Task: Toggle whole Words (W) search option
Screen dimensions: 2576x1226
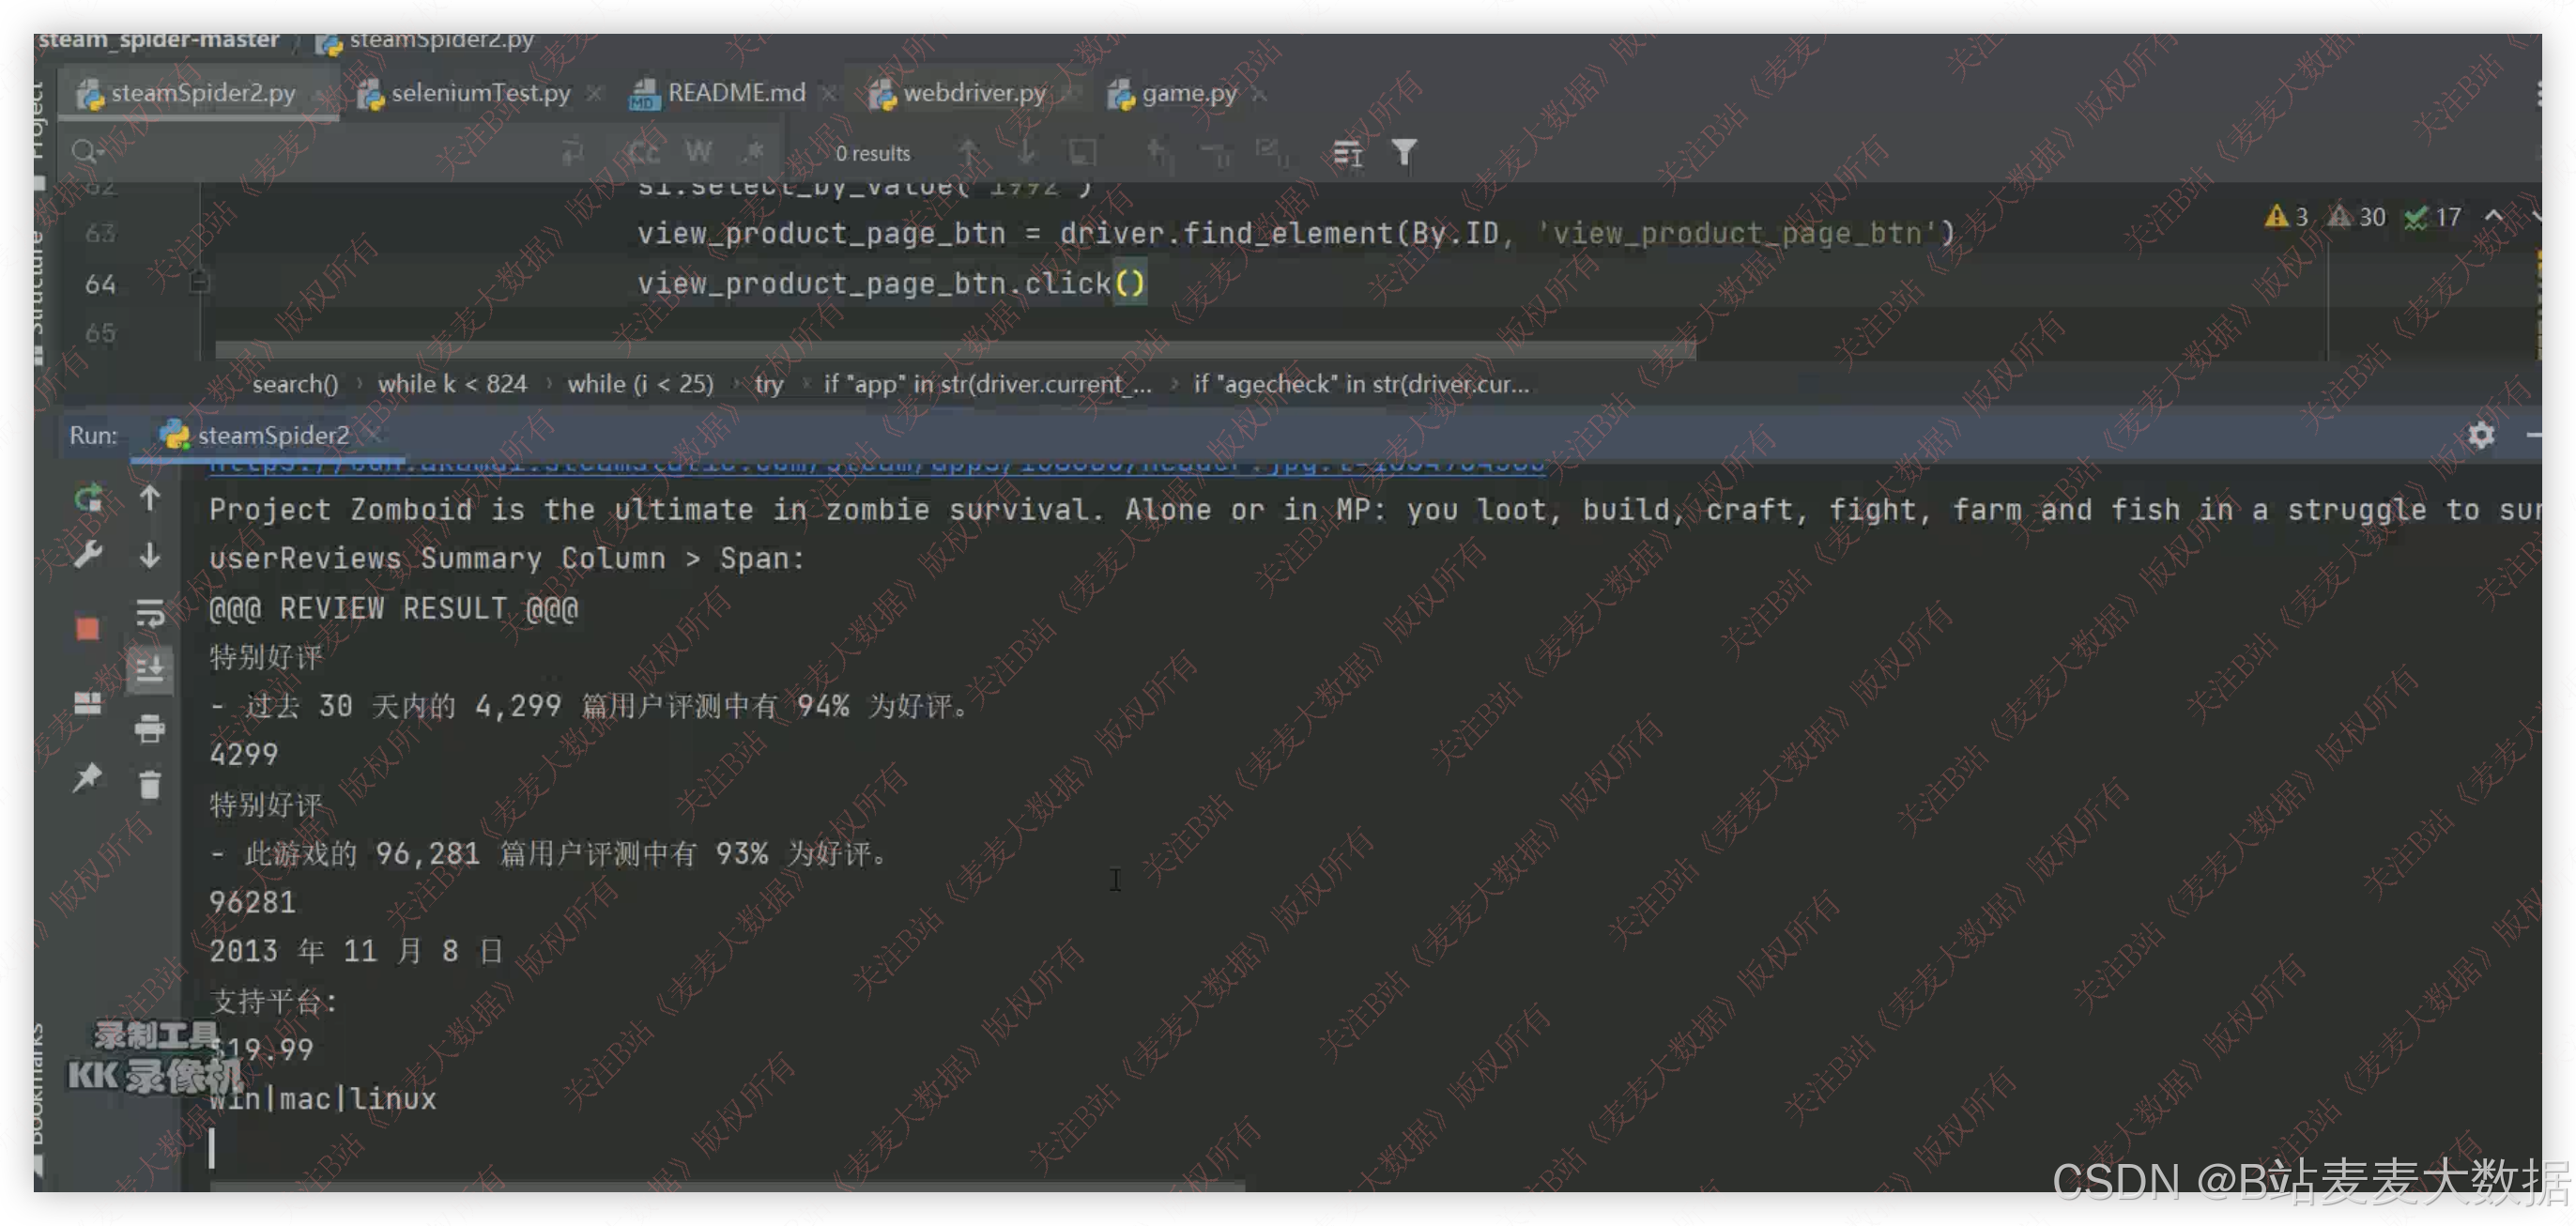Action: pos(698,153)
